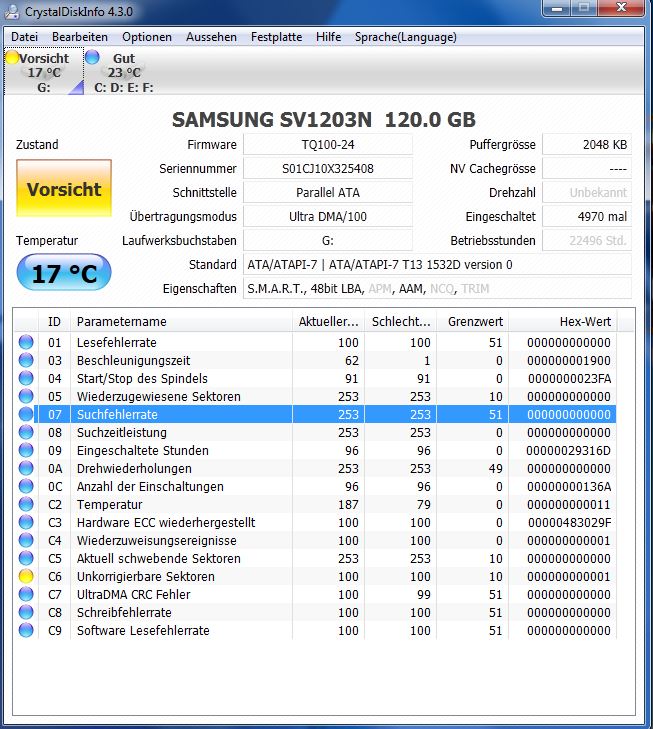
Task: Switch to the Gut 23 °C C: D: E: F: disk
Action: click(120, 72)
